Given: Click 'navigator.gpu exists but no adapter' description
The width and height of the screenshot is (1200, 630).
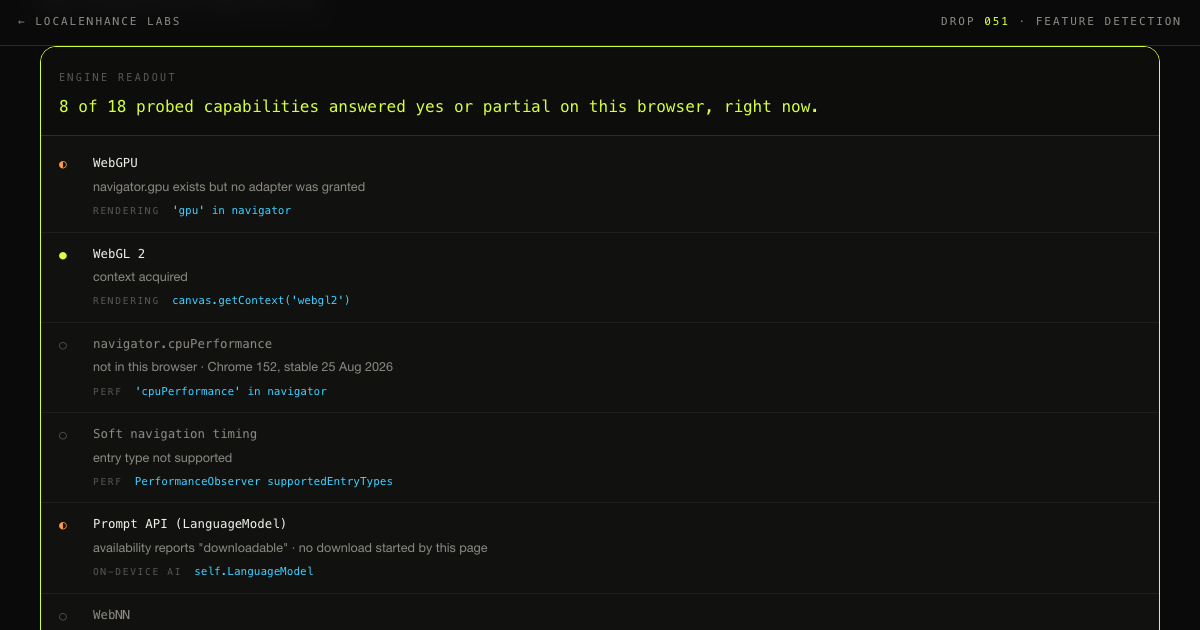Looking at the screenshot, I should click(x=229, y=187).
